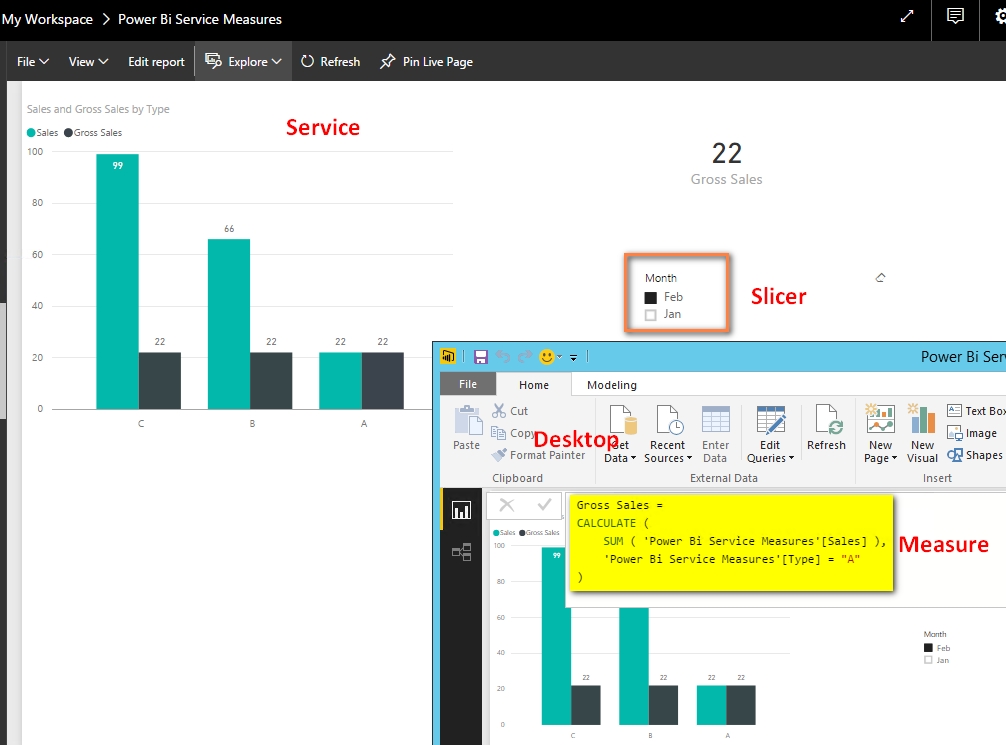Click the Month slicer header text
This screenshot has height=745, width=1006.
(x=661, y=278)
